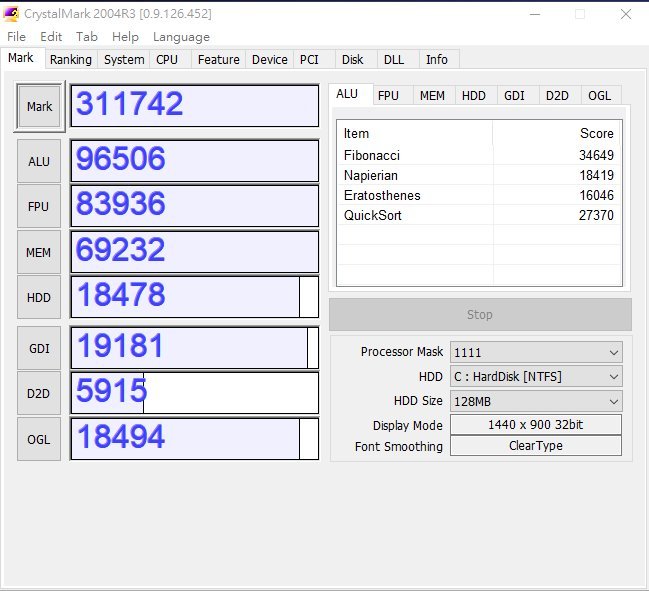Open the HDD drive selection dropdown
The width and height of the screenshot is (649, 591).
[535, 376]
